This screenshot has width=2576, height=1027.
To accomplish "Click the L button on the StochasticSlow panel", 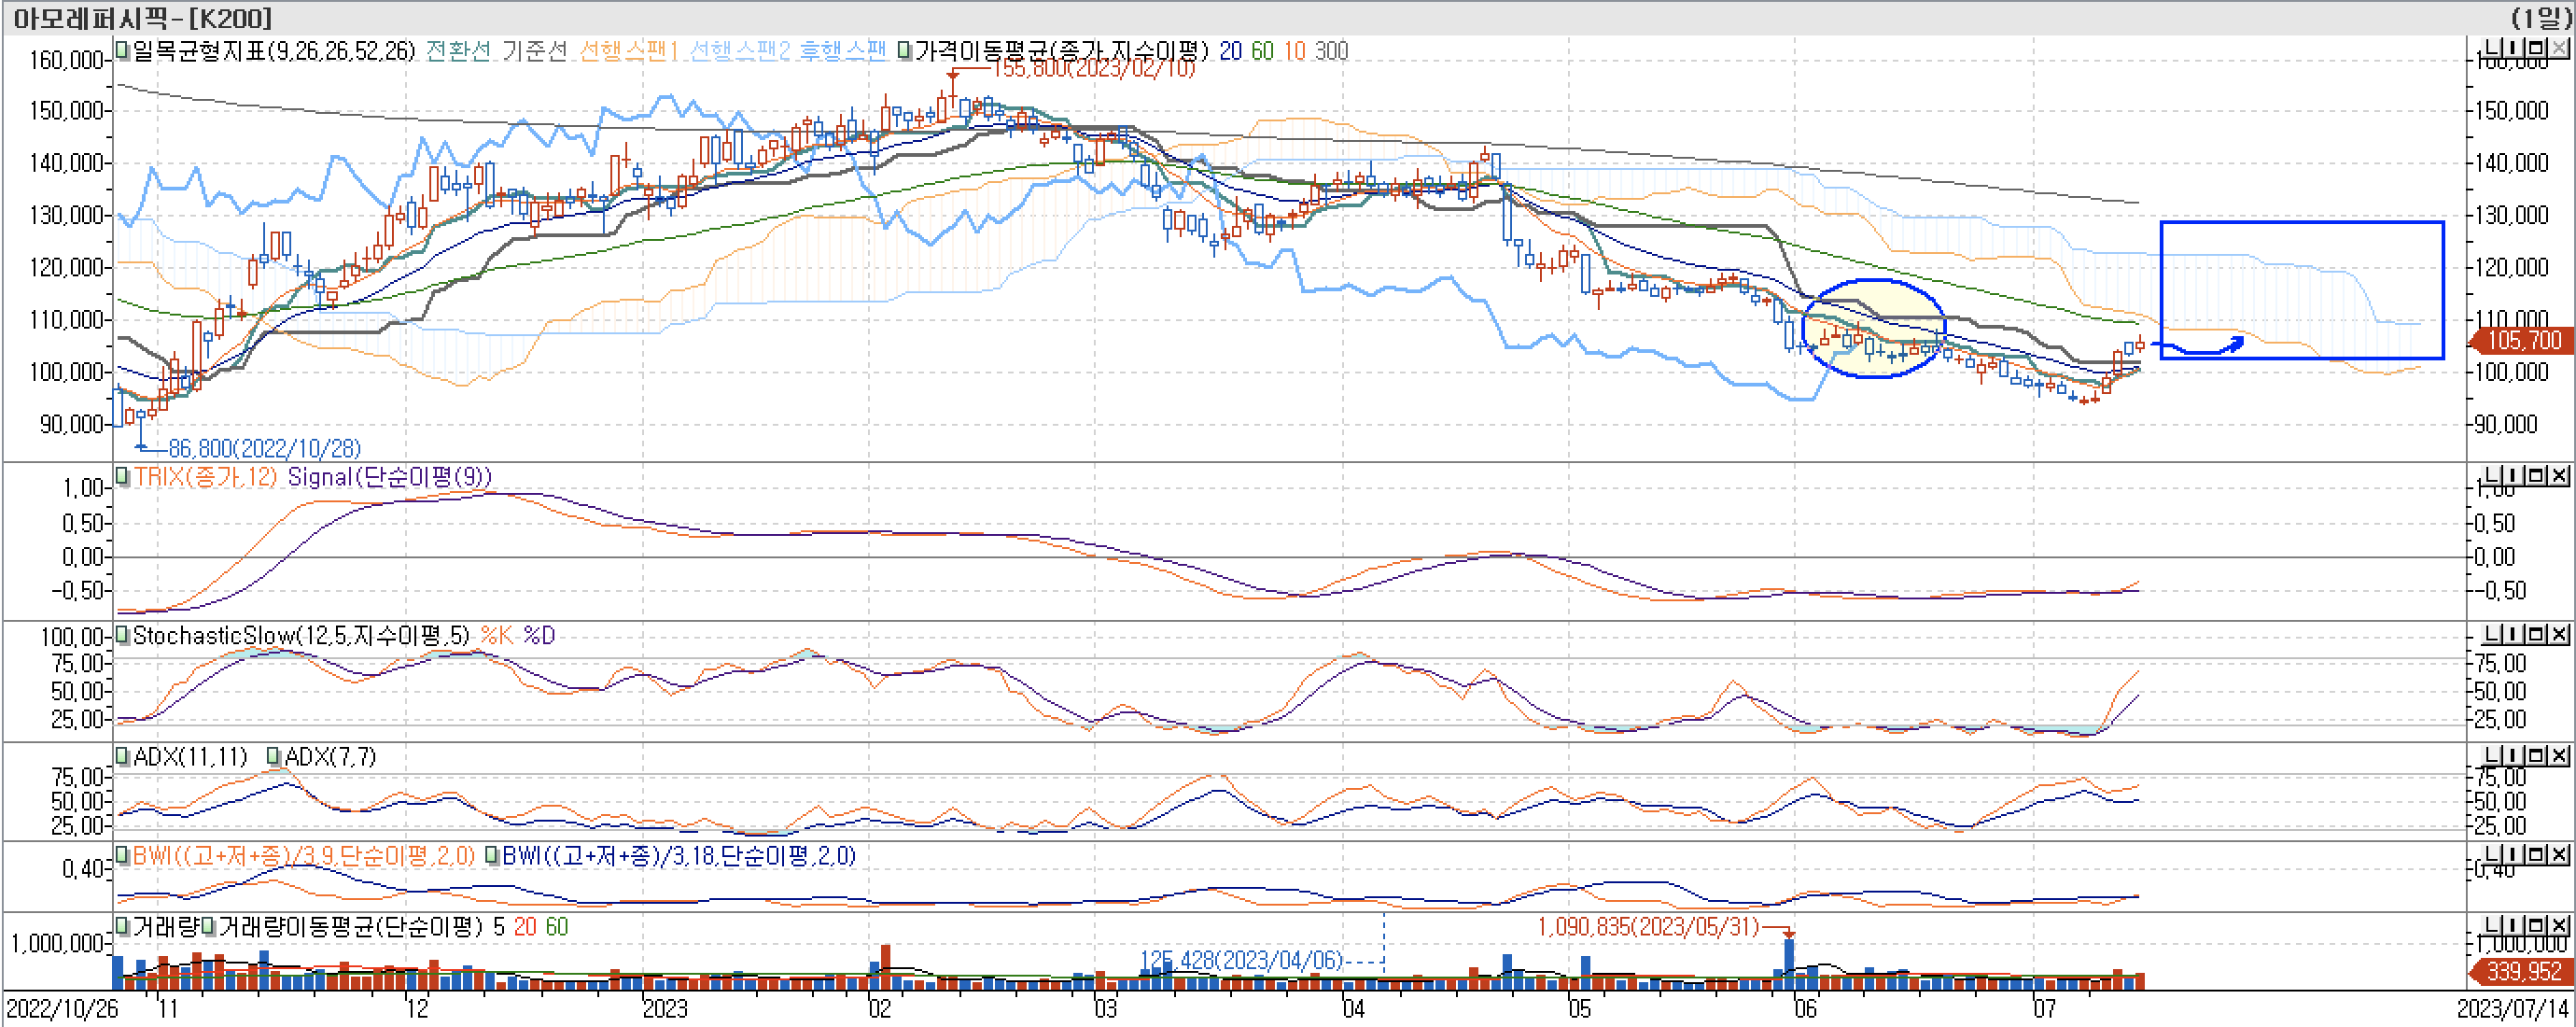I will pyautogui.click(x=2492, y=635).
